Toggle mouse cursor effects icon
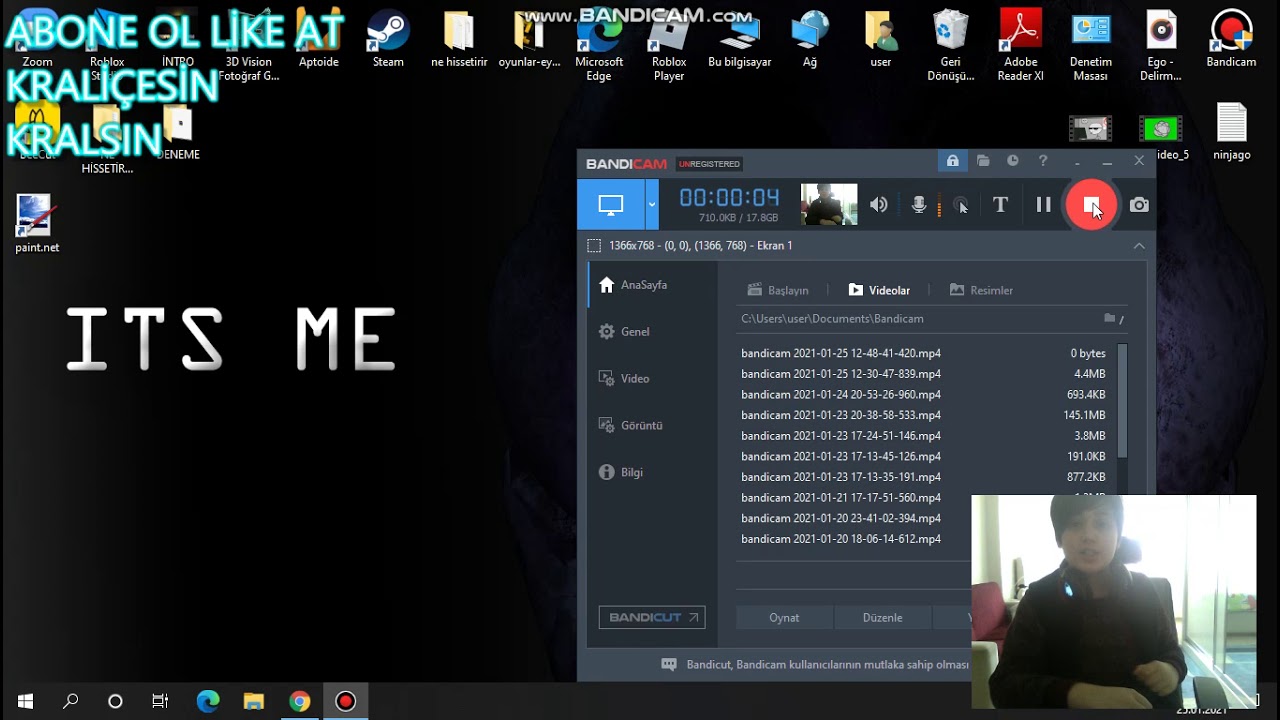 [x=960, y=205]
